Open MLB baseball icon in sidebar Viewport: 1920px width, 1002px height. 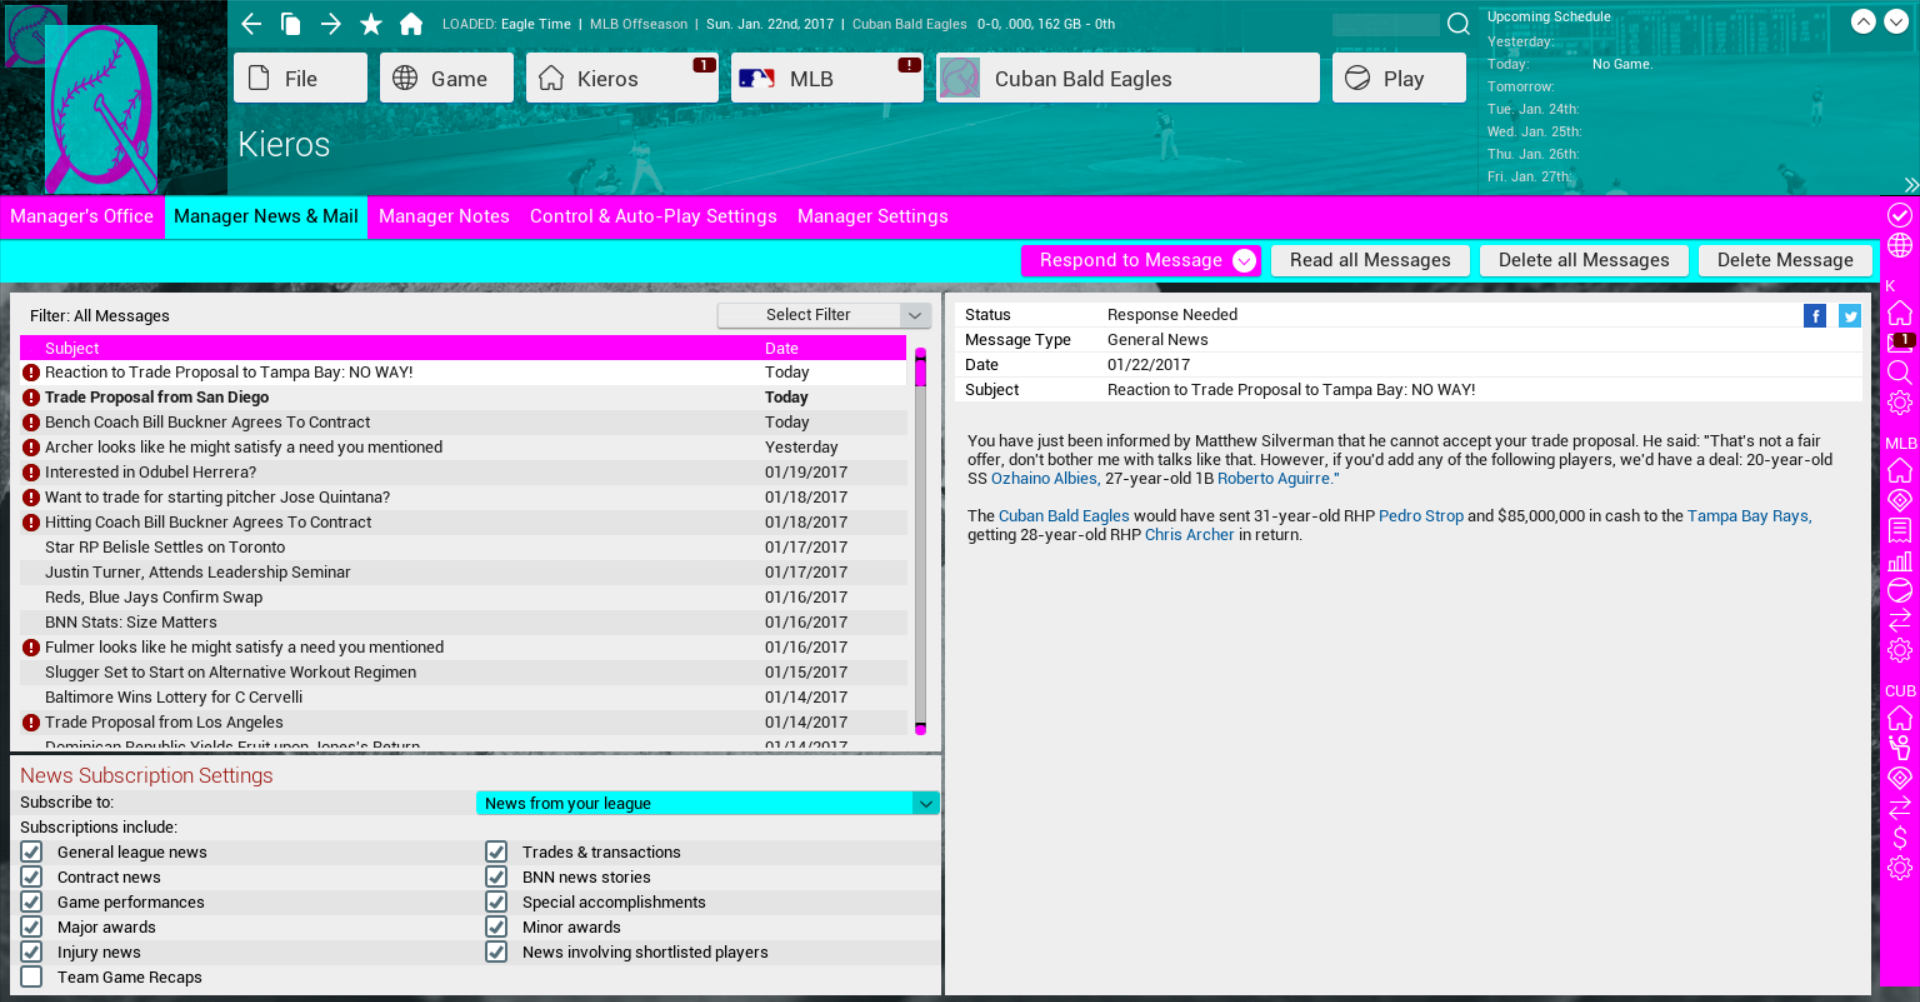click(1900, 590)
